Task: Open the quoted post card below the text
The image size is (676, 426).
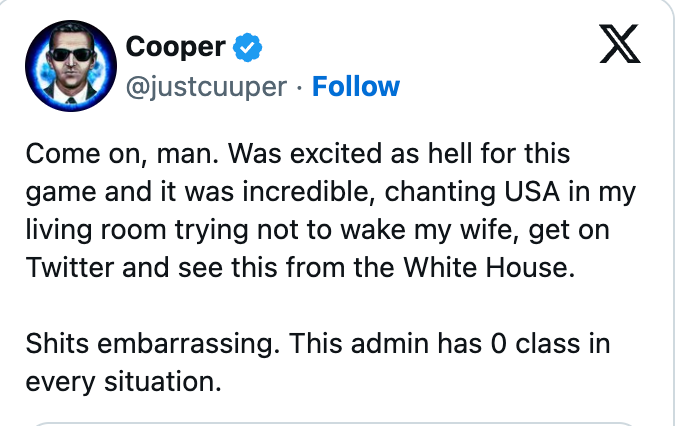Action: 330,421
